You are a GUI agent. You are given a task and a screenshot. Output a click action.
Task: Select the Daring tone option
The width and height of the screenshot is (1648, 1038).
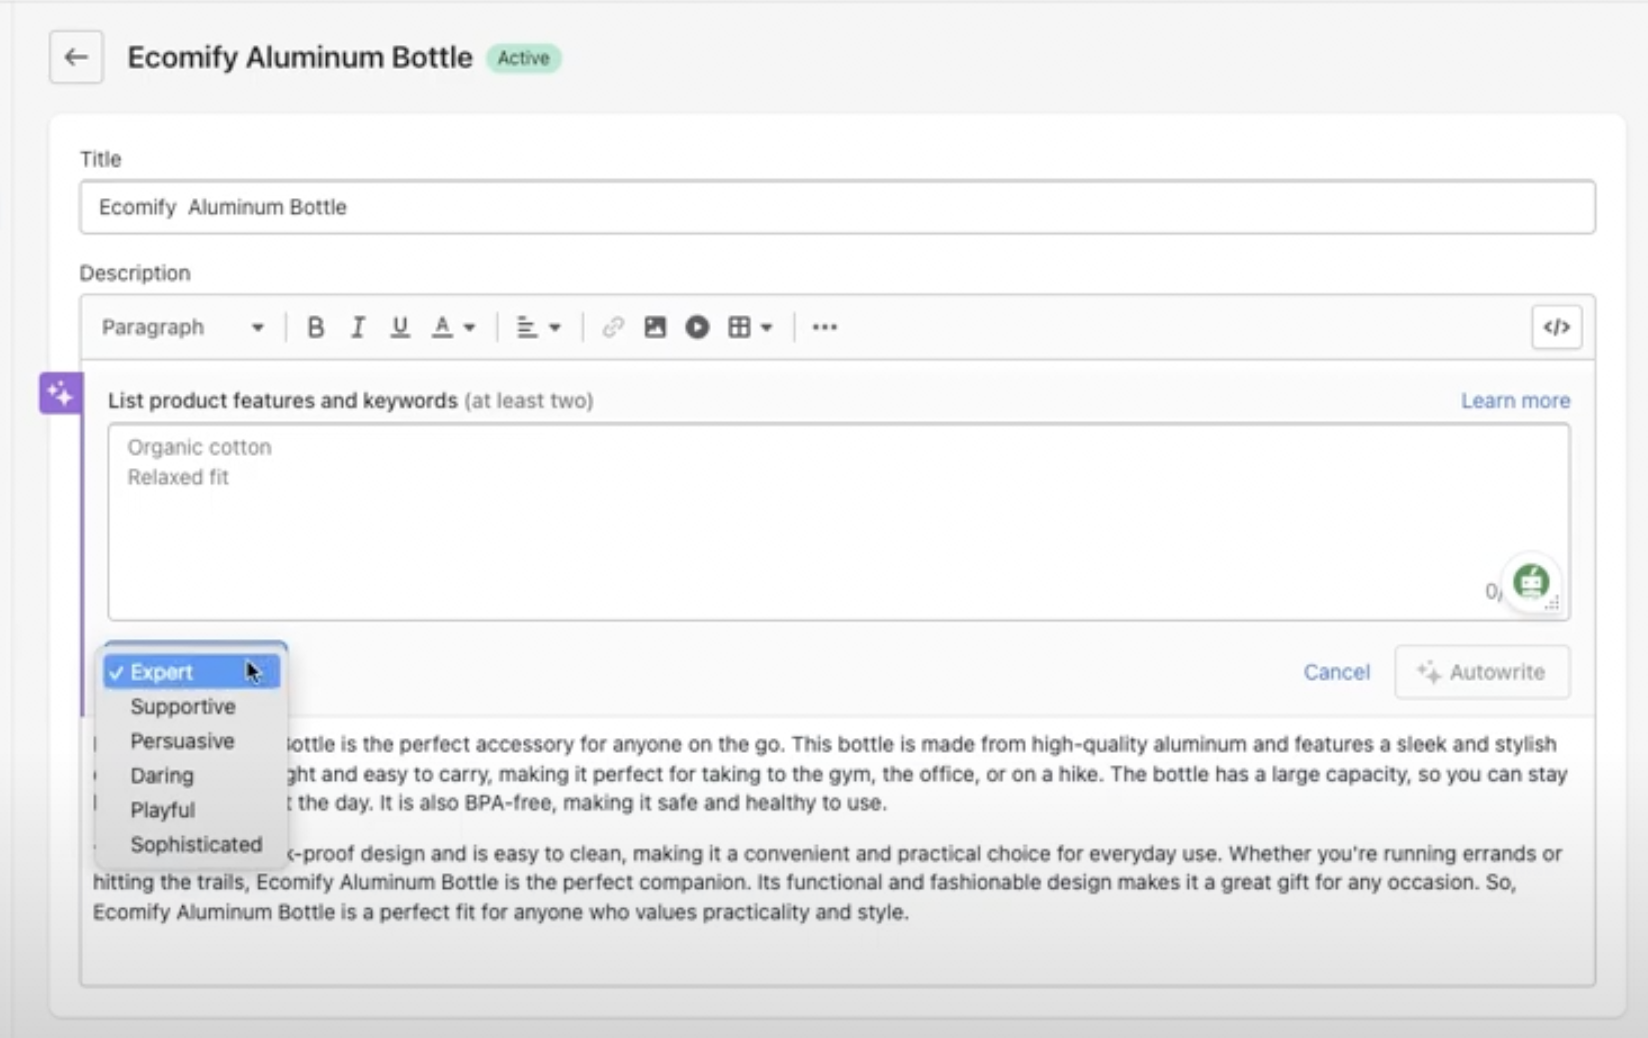coord(162,775)
